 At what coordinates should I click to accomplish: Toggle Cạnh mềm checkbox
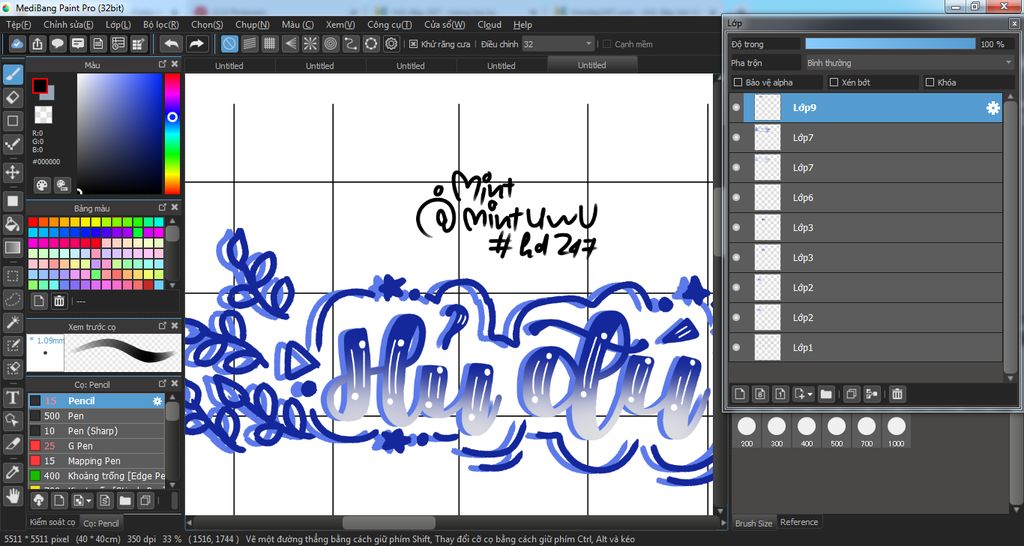tap(607, 44)
